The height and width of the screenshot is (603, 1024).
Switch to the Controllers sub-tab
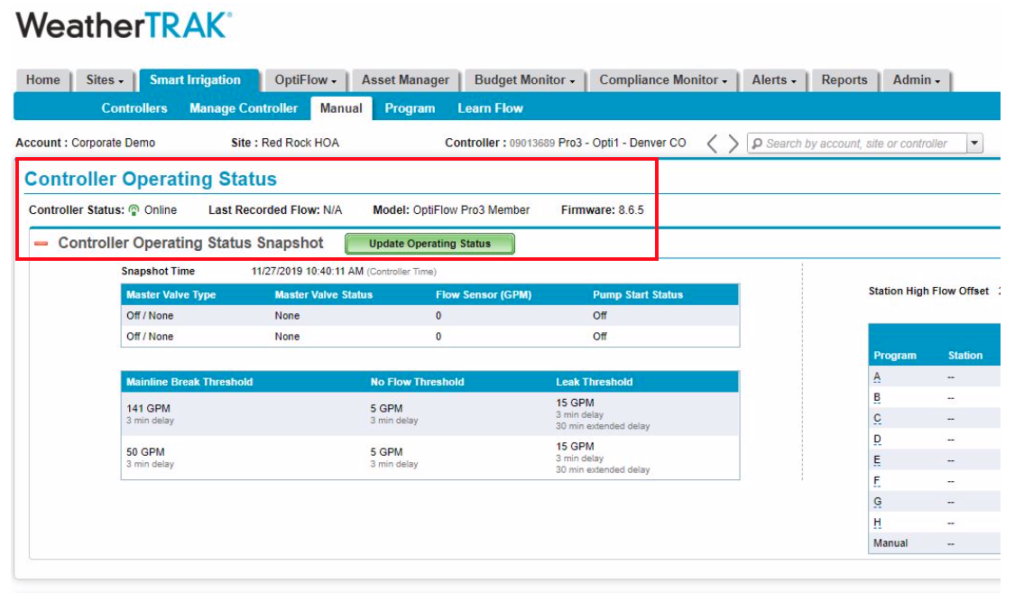click(135, 108)
